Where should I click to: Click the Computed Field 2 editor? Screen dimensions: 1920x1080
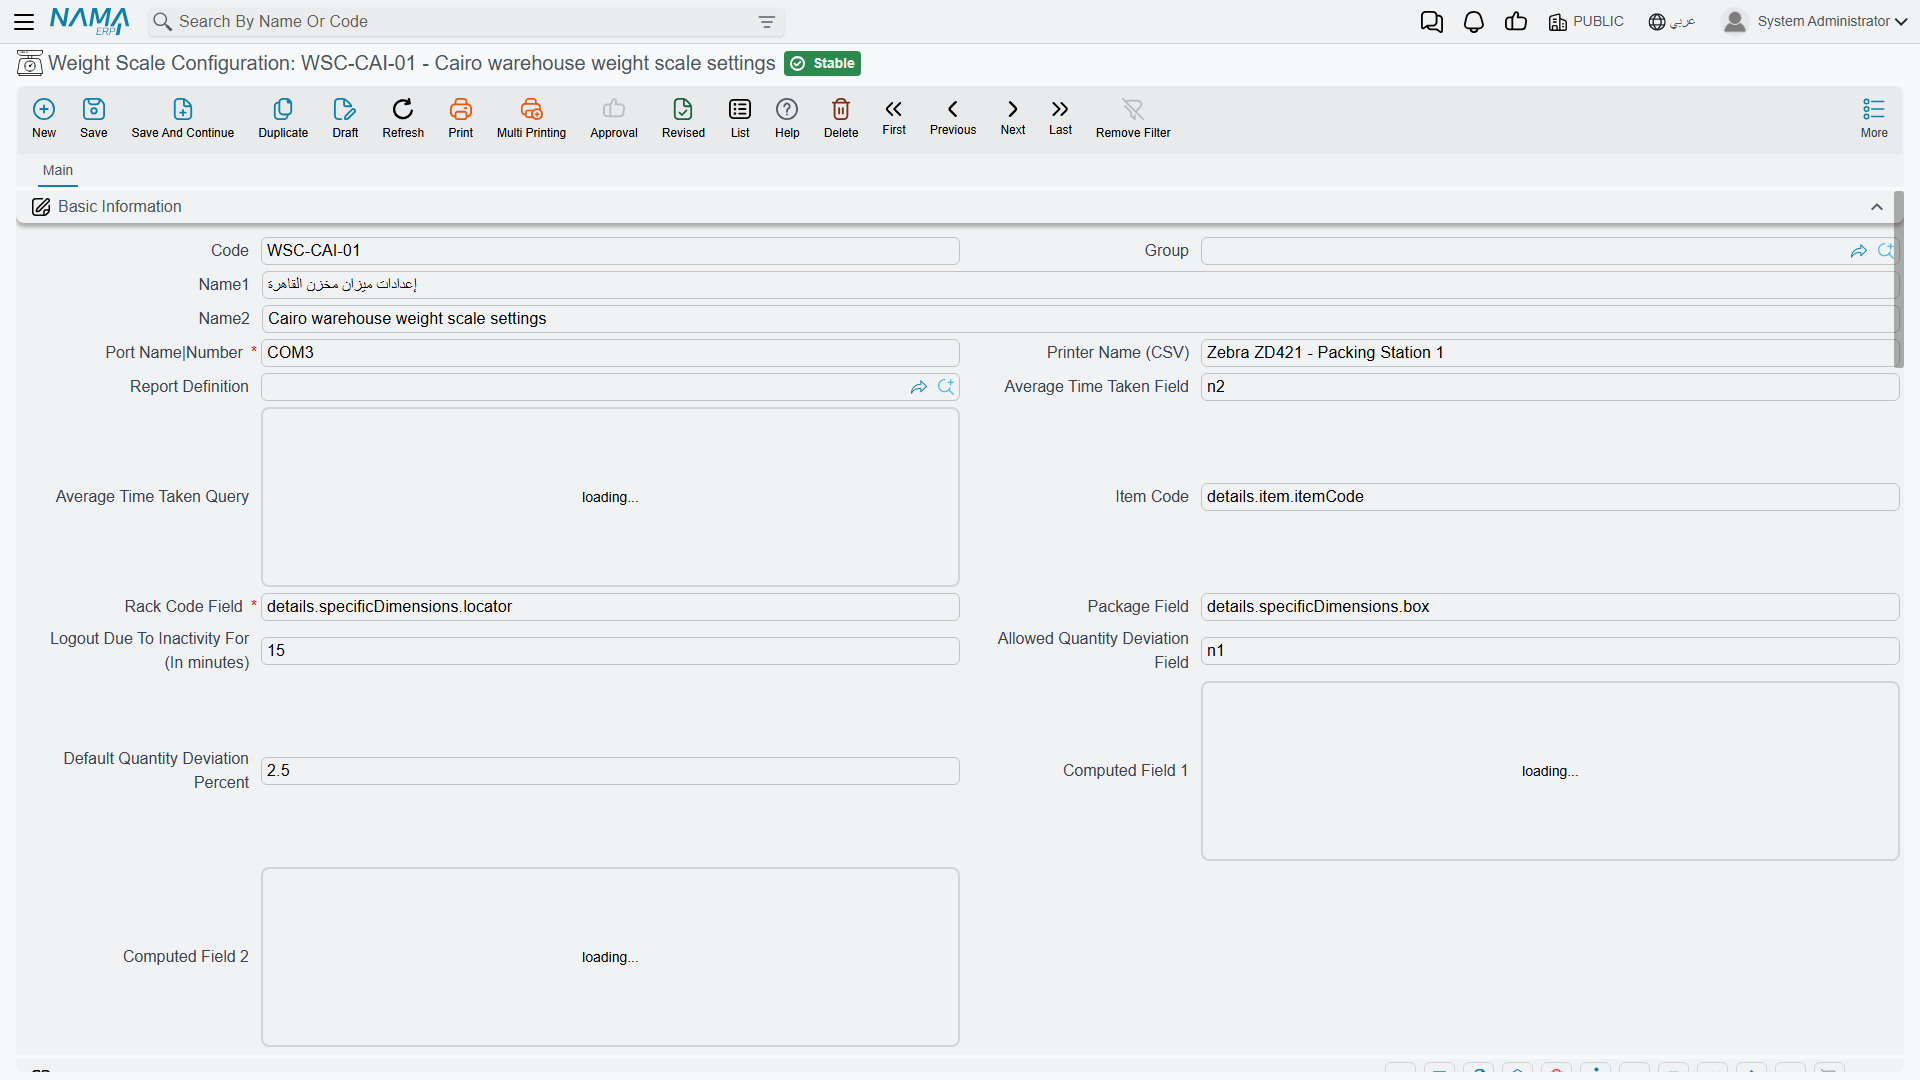610,957
